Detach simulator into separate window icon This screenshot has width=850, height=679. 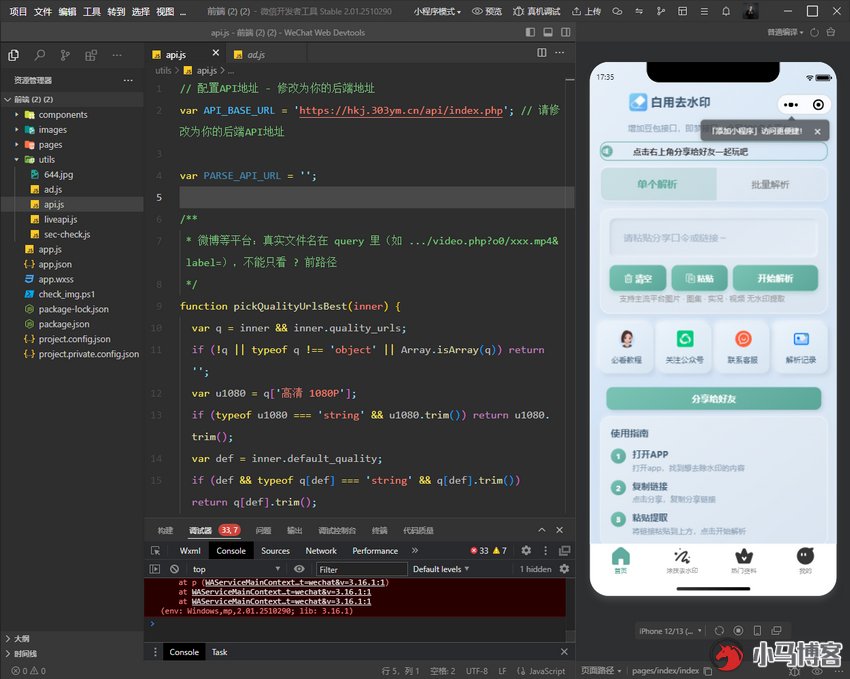(x=776, y=631)
